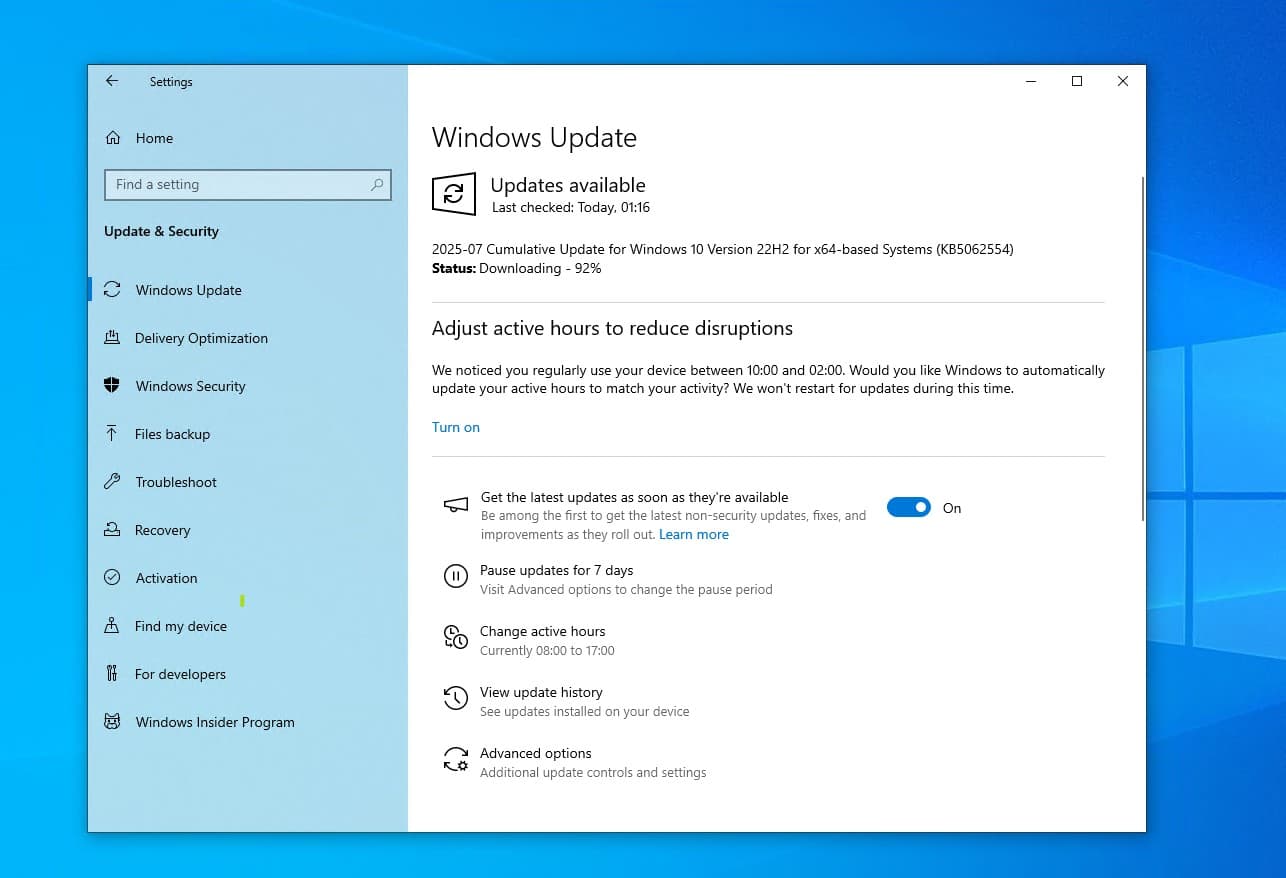Select Windows Insider Program in sidebar
1286x878 pixels.
point(214,722)
